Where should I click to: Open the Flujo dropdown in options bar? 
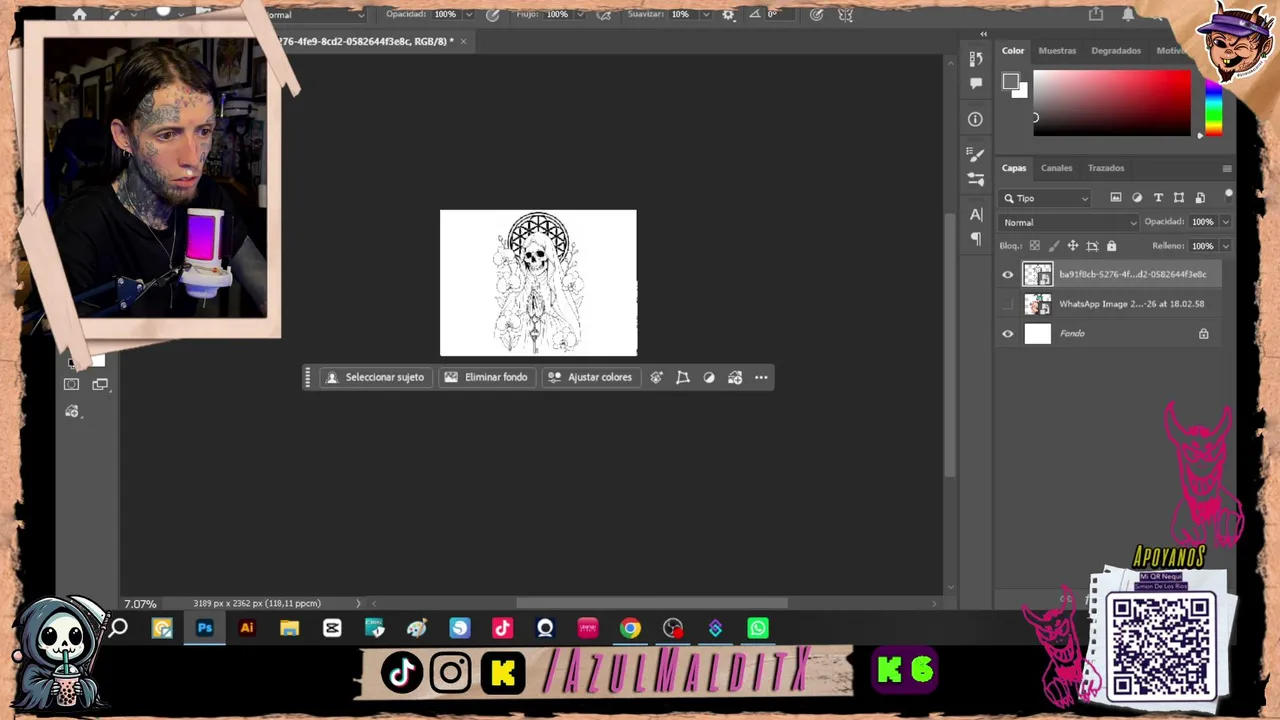[580, 14]
